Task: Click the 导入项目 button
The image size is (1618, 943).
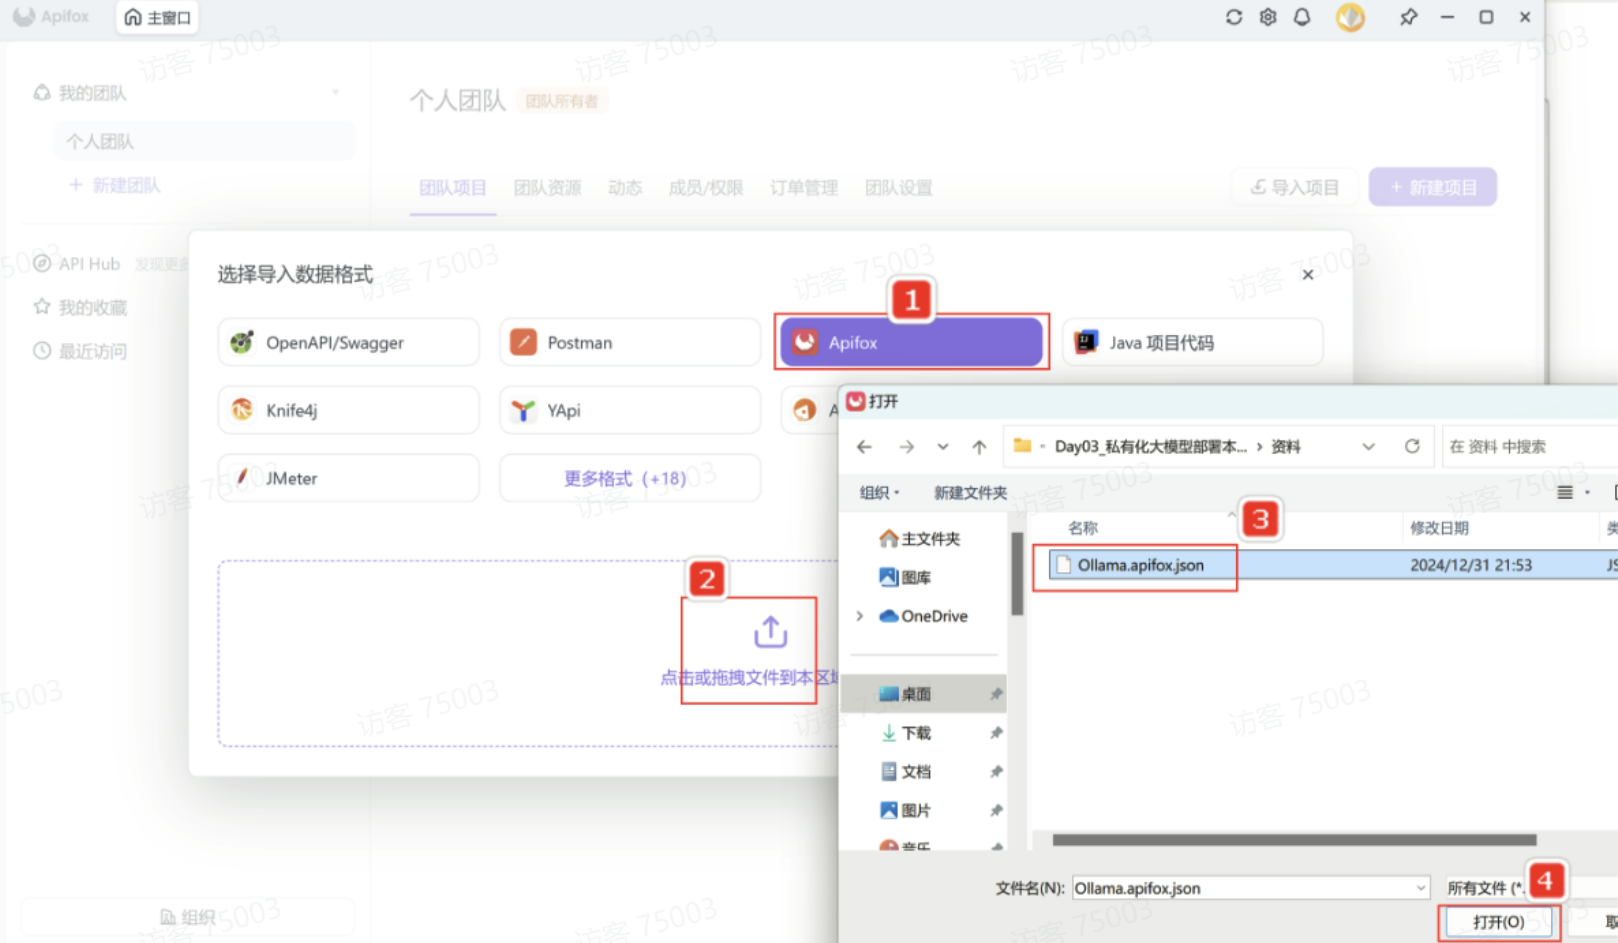Action: pyautogui.click(x=1296, y=187)
